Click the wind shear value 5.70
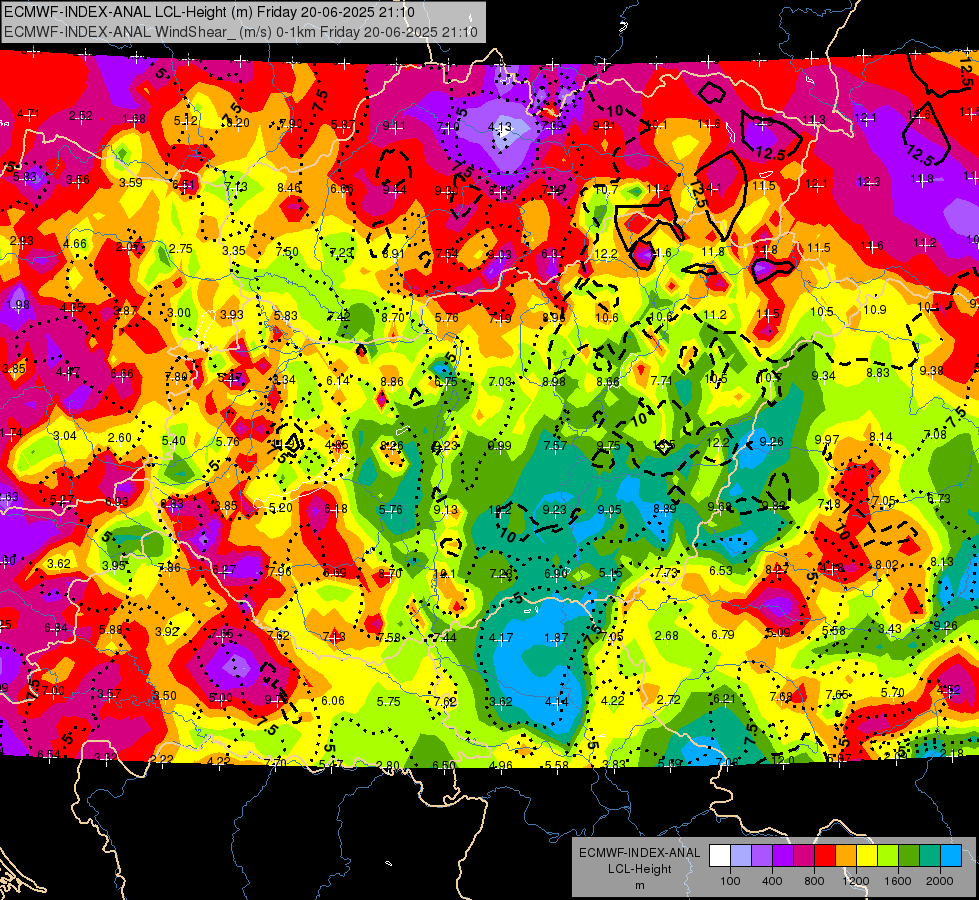This screenshot has width=979, height=900. (893, 692)
